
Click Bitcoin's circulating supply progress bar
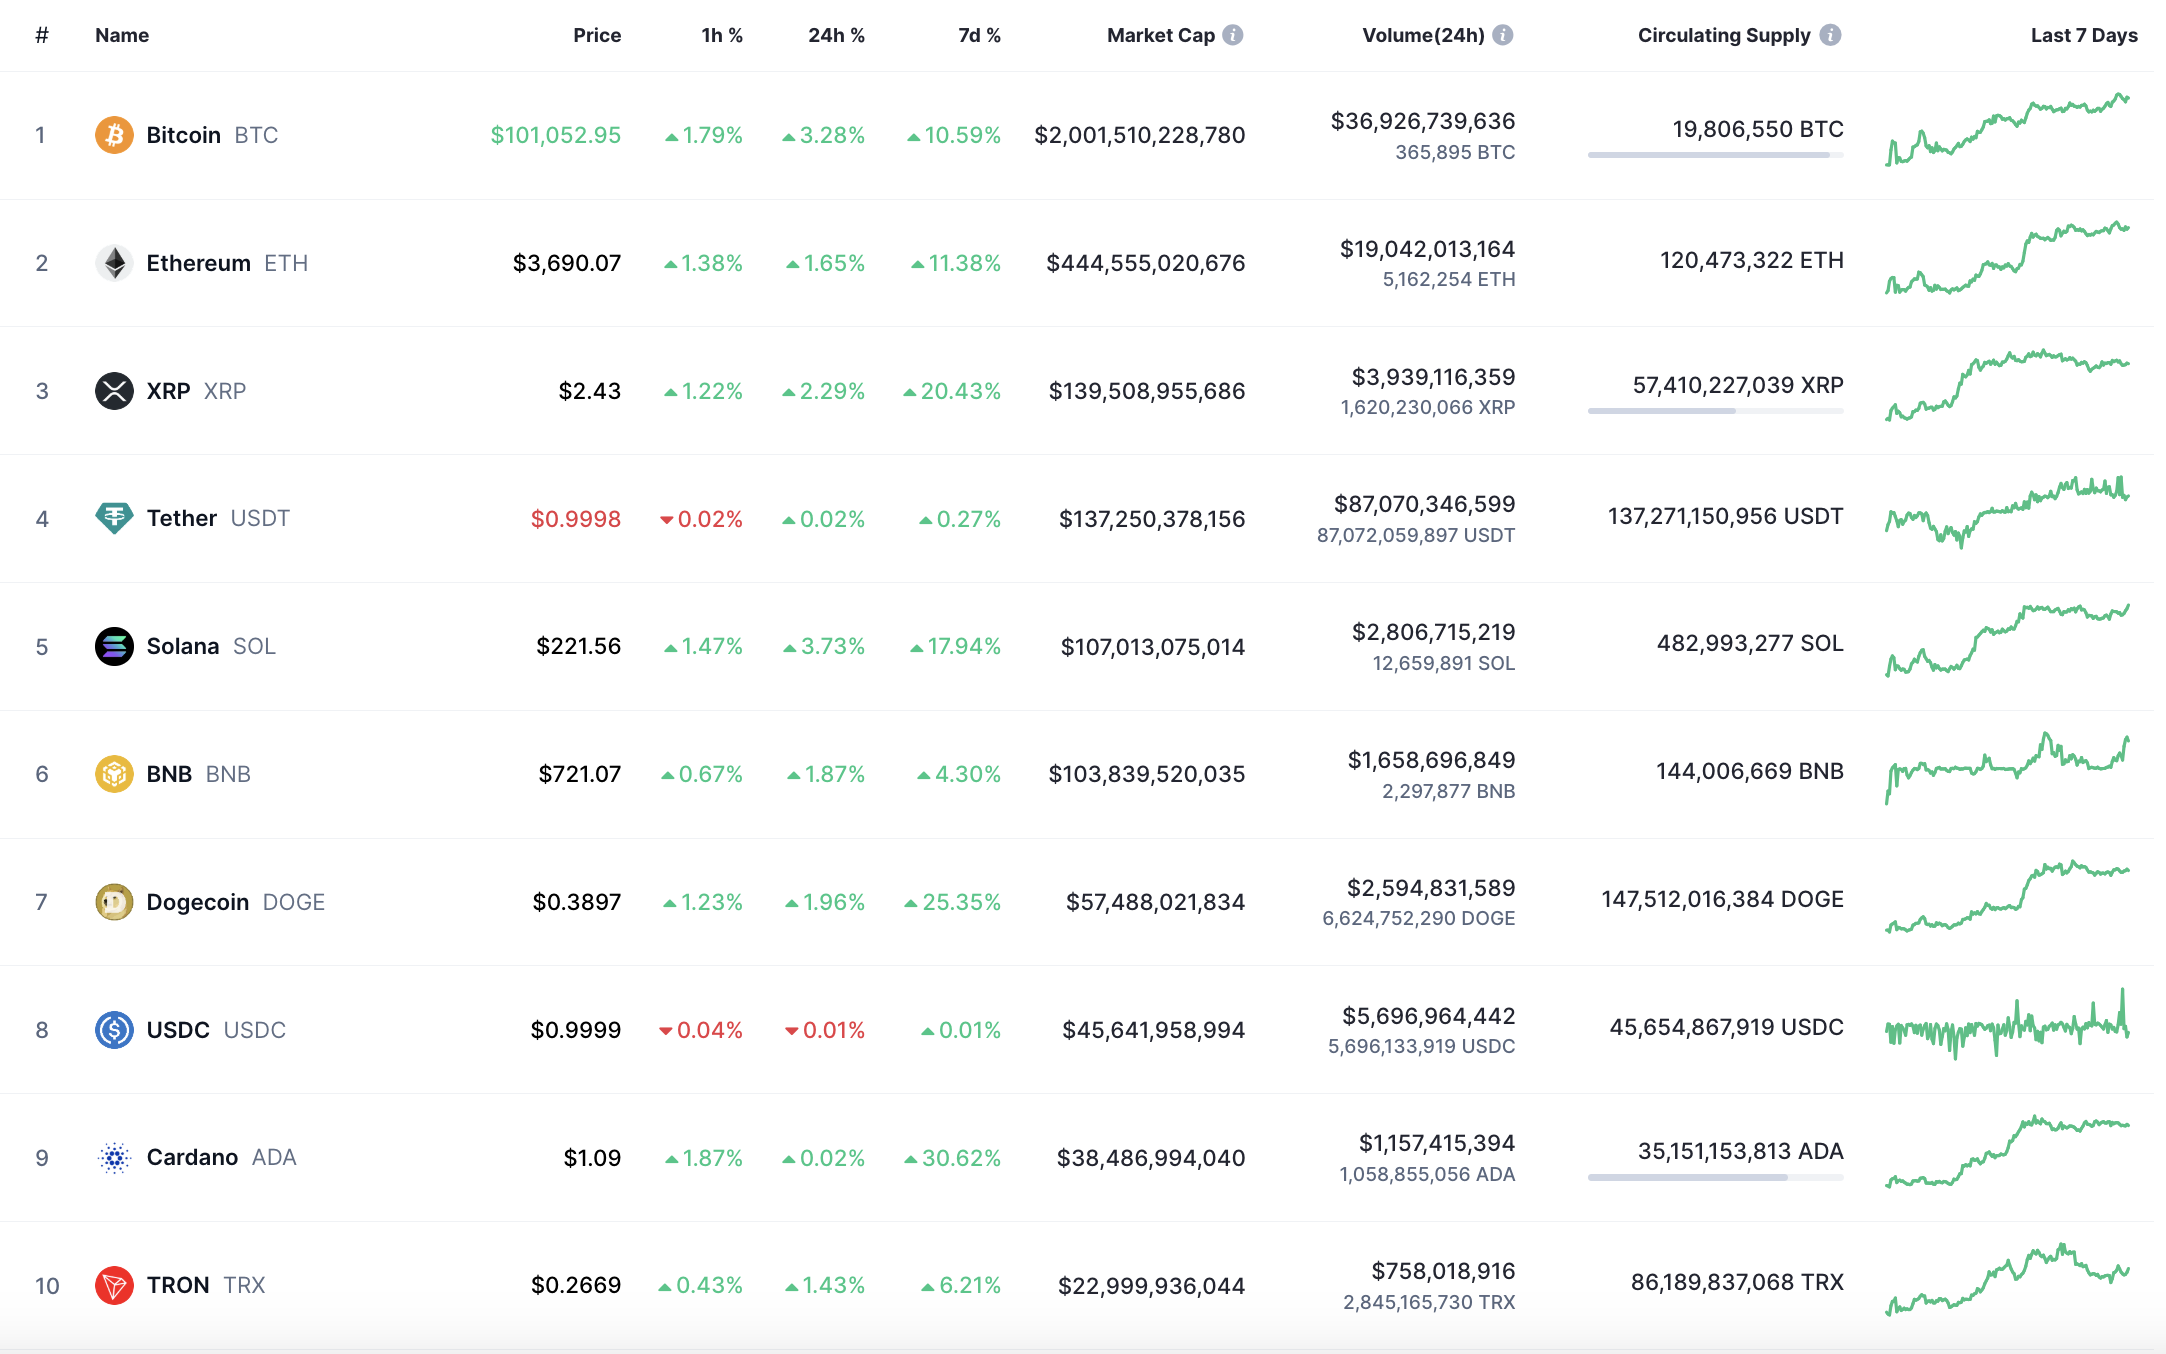coord(1715,155)
